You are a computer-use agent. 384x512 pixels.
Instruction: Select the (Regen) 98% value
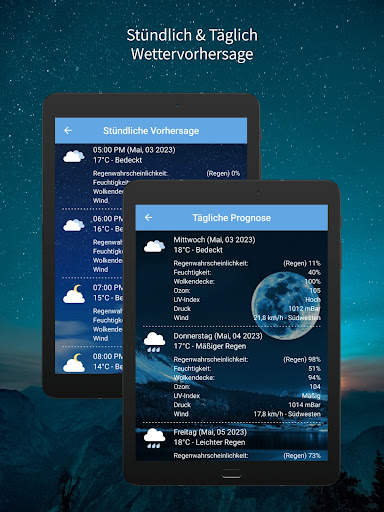302,359
